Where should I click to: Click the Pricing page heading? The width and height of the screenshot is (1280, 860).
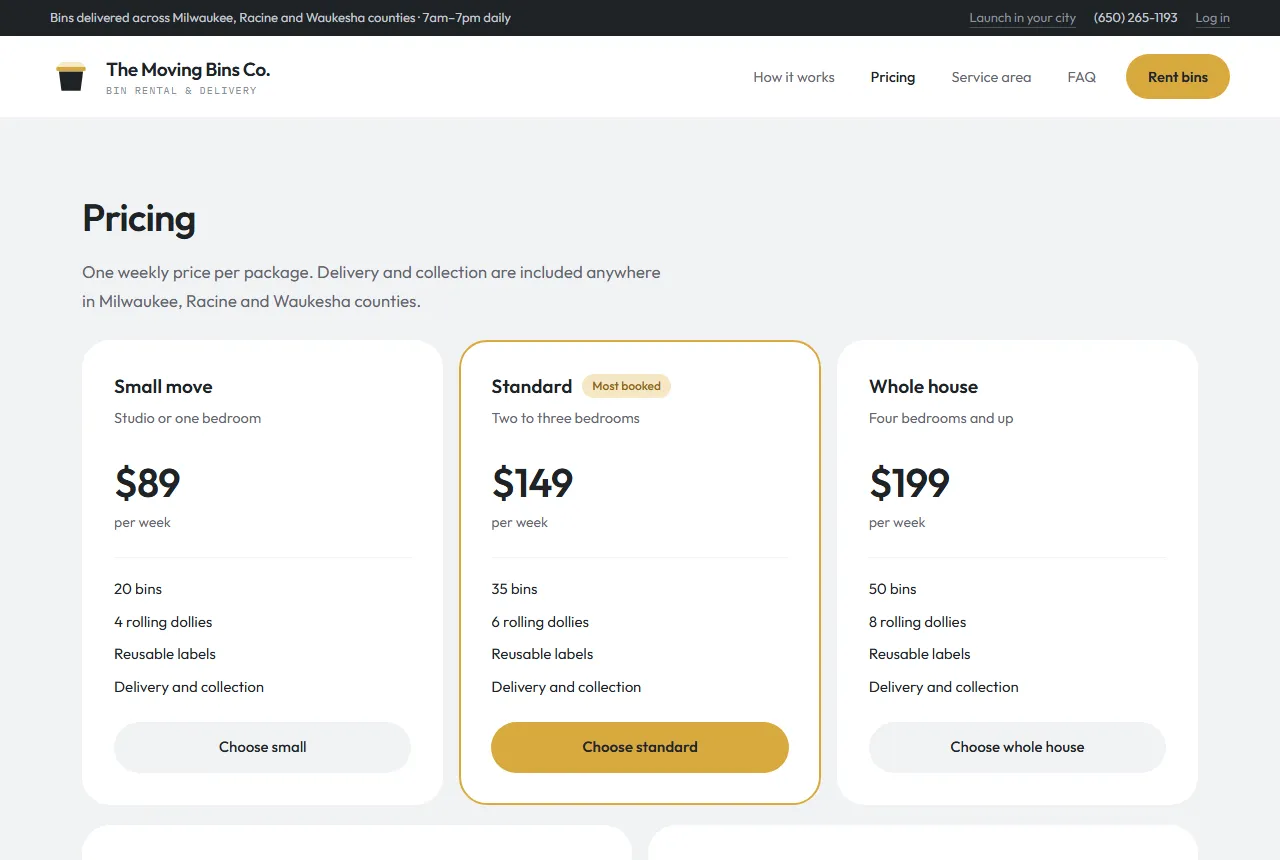coord(139,218)
